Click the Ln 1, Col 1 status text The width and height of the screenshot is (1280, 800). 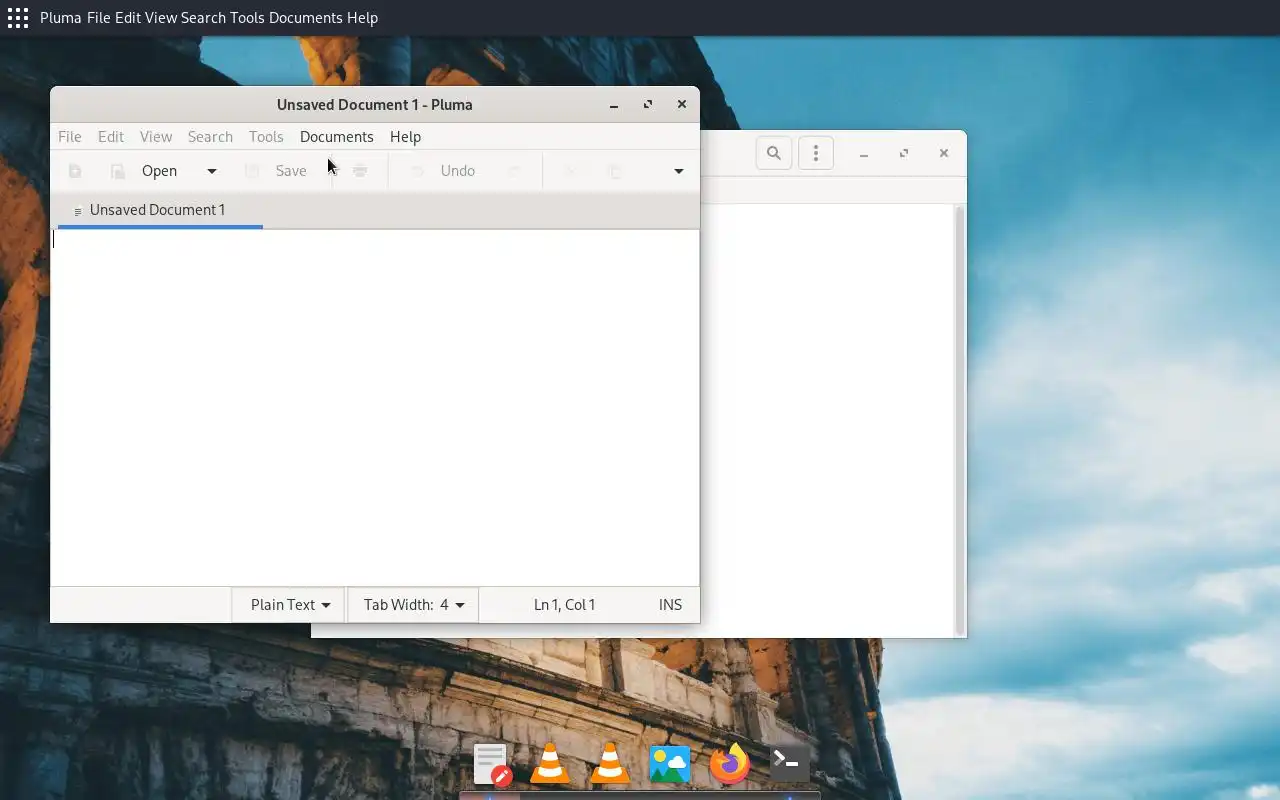click(x=564, y=605)
